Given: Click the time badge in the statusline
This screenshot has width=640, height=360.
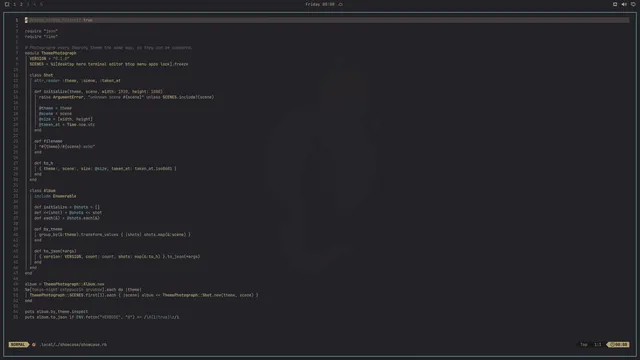Looking at the screenshot, I should pos(618,344).
